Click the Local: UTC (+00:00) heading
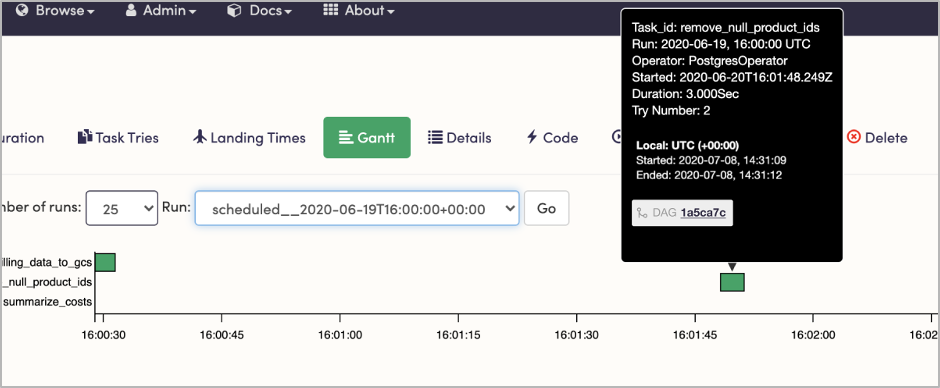Viewport: 940px width, 388px height. tap(688, 145)
